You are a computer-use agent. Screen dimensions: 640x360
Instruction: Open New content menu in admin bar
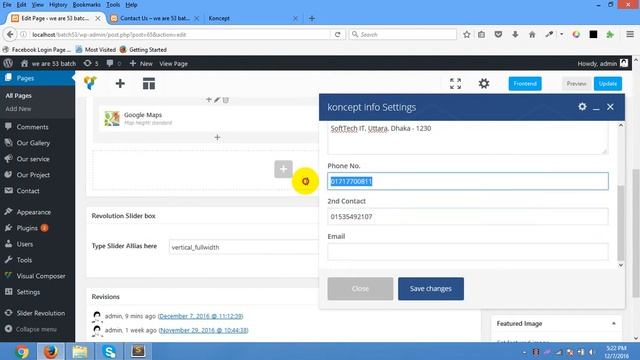click(x=141, y=63)
